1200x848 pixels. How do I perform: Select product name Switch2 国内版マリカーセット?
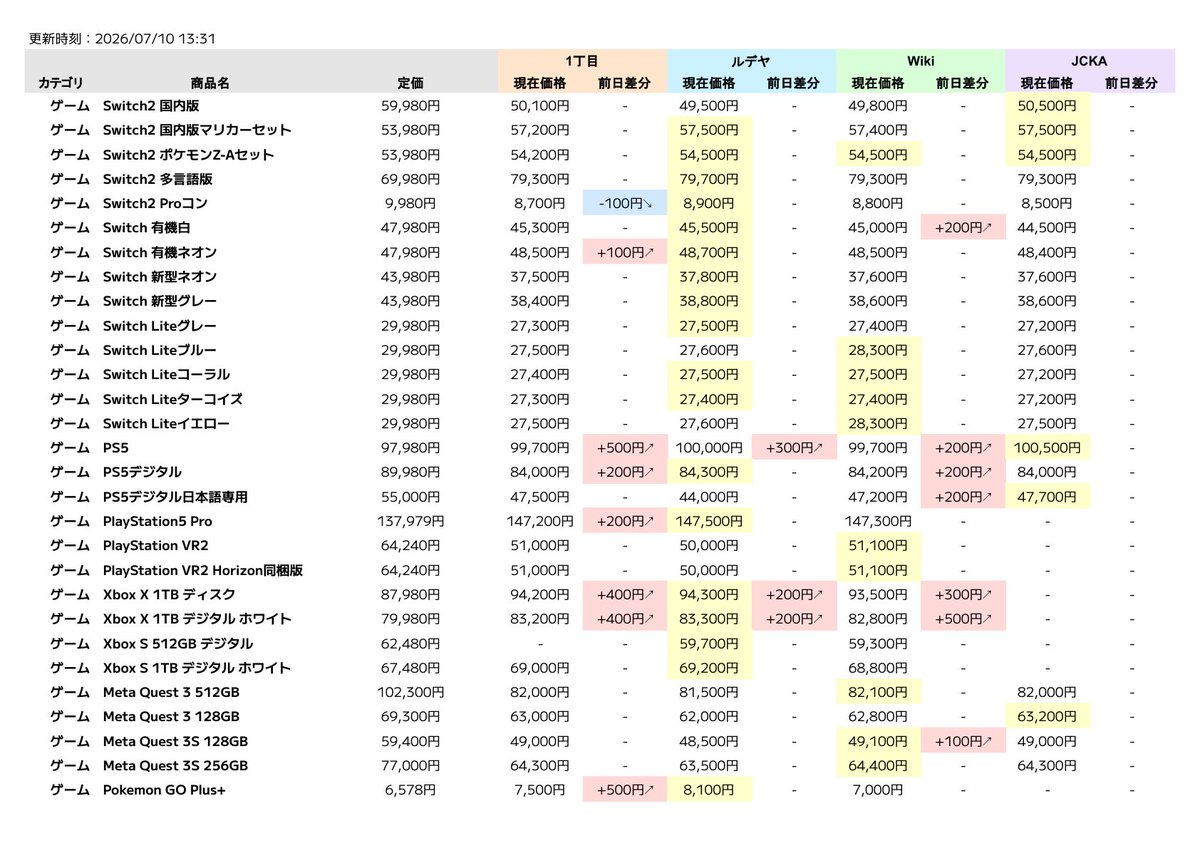(197, 130)
